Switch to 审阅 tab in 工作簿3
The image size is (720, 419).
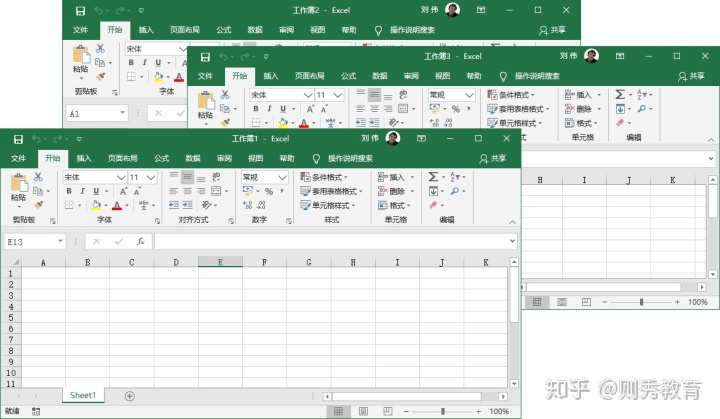tap(411, 76)
